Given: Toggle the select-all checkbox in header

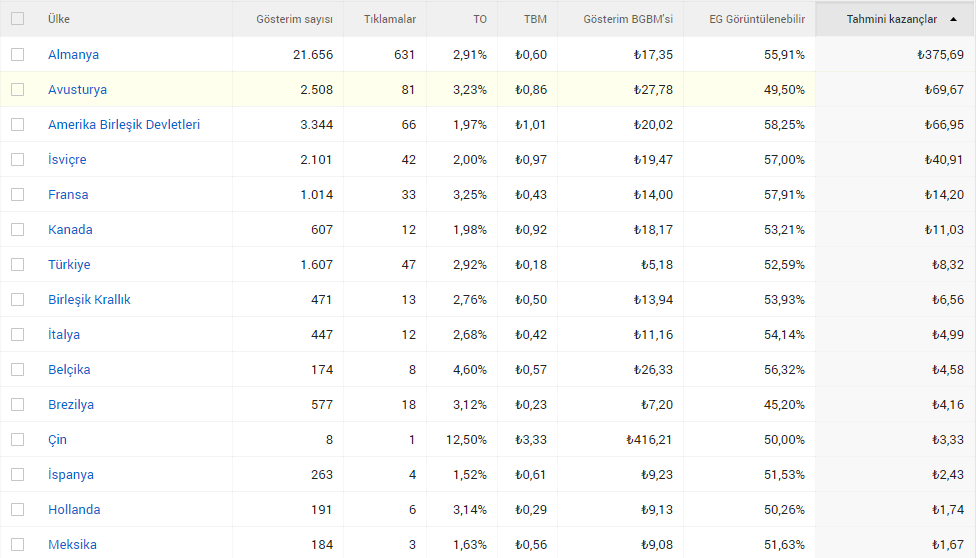Looking at the screenshot, I should coord(17,19).
